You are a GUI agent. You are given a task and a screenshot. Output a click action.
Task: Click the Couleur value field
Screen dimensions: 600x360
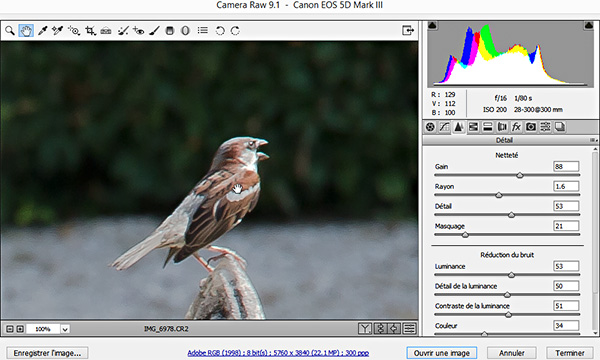(566, 326)
